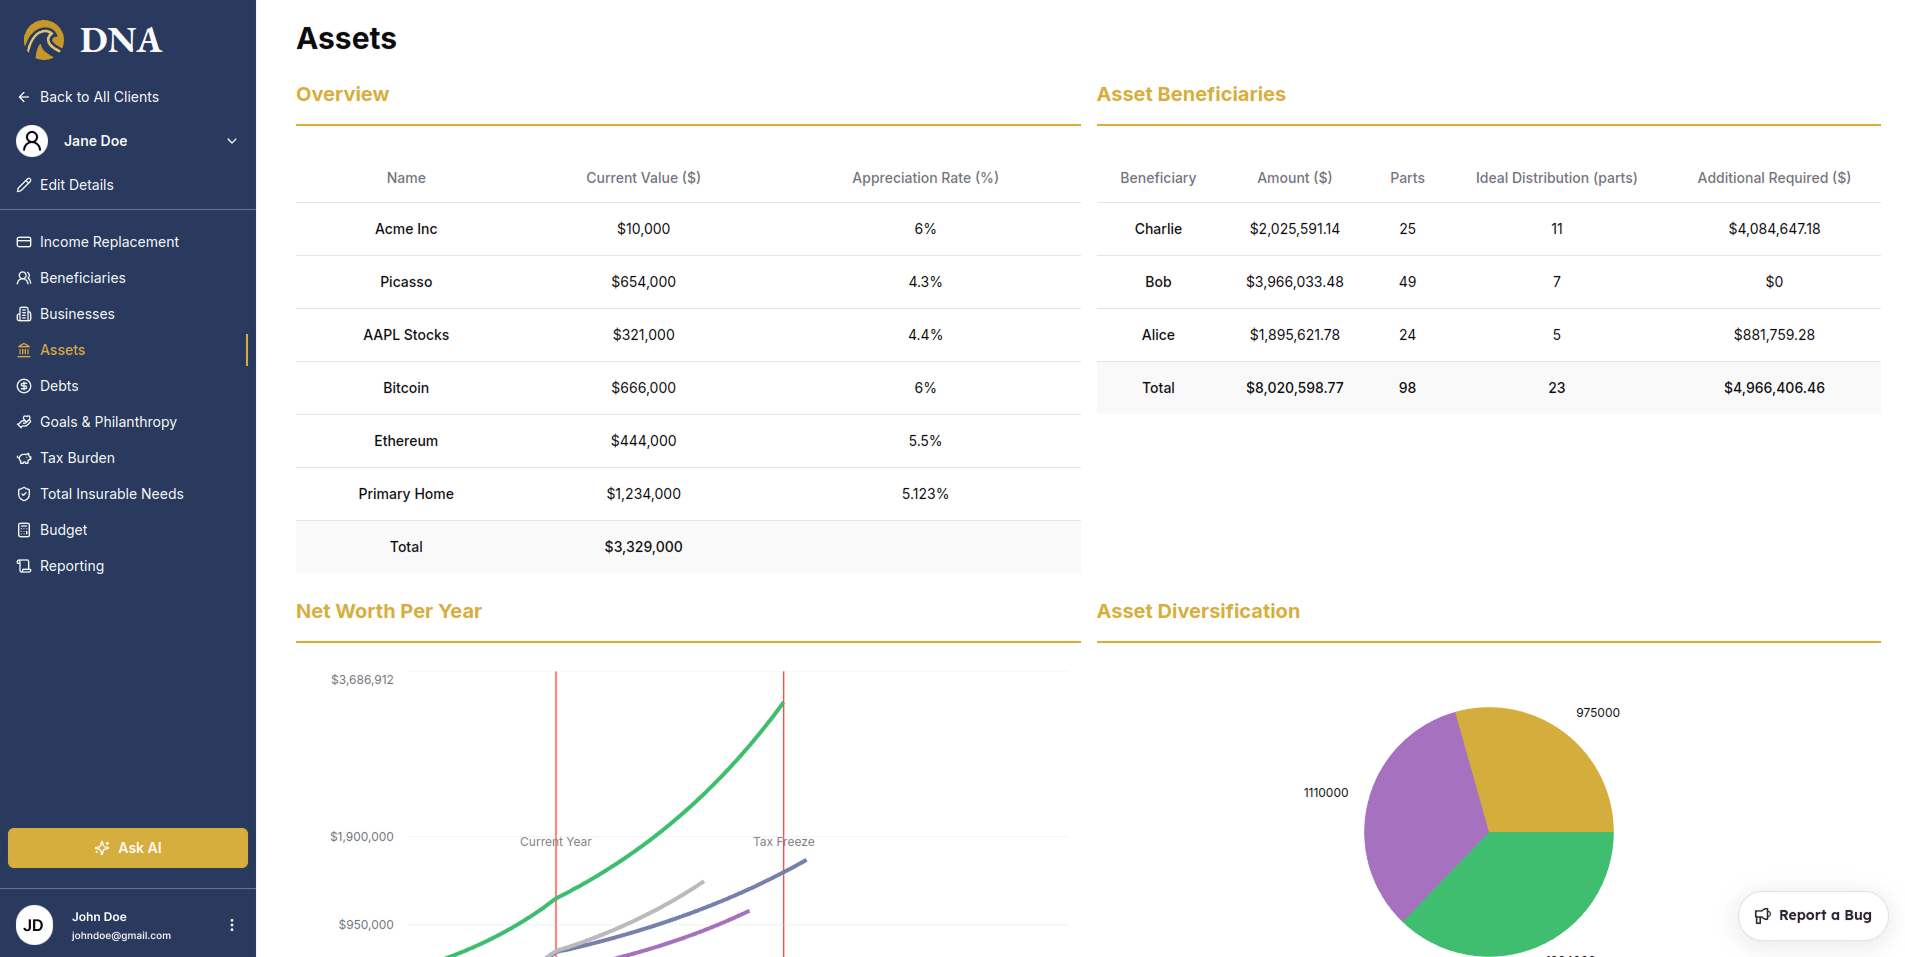Open Income Replacement via its card icon
Screen dimensions: 1905x957
pyautogui.click(x=24, y=242)
